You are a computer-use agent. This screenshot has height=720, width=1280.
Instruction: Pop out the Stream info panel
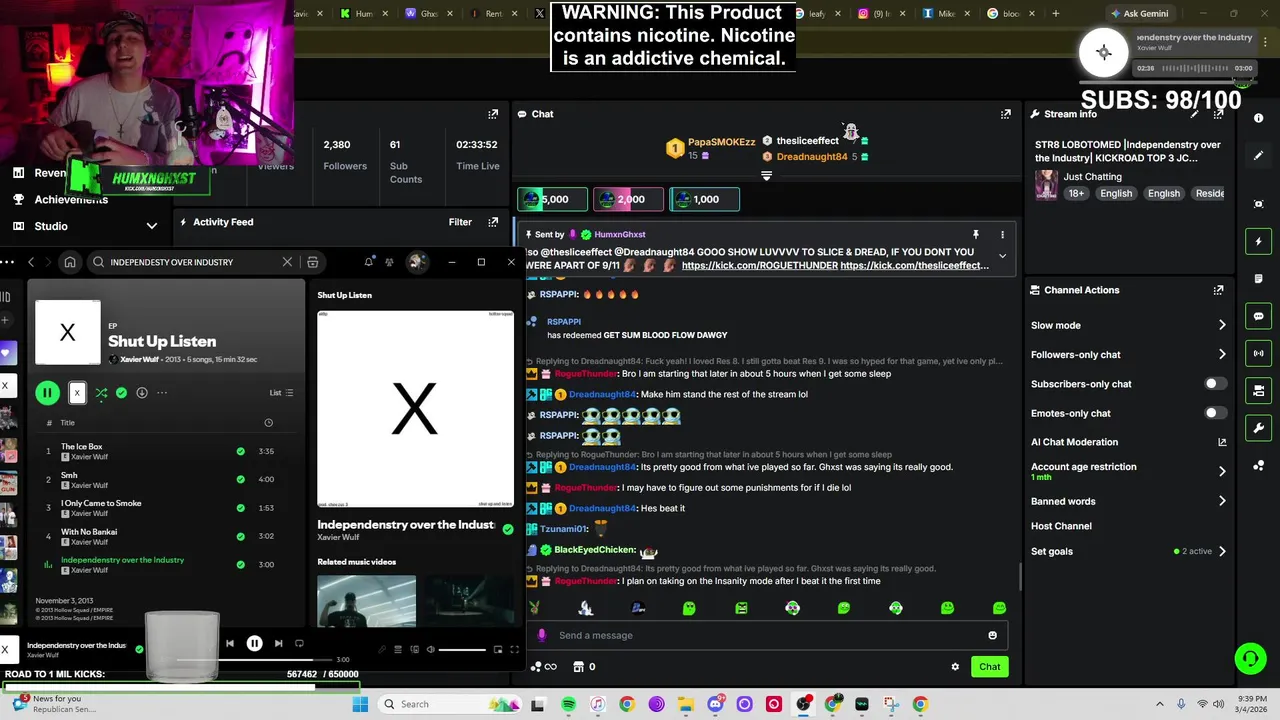coord(1218,114)
